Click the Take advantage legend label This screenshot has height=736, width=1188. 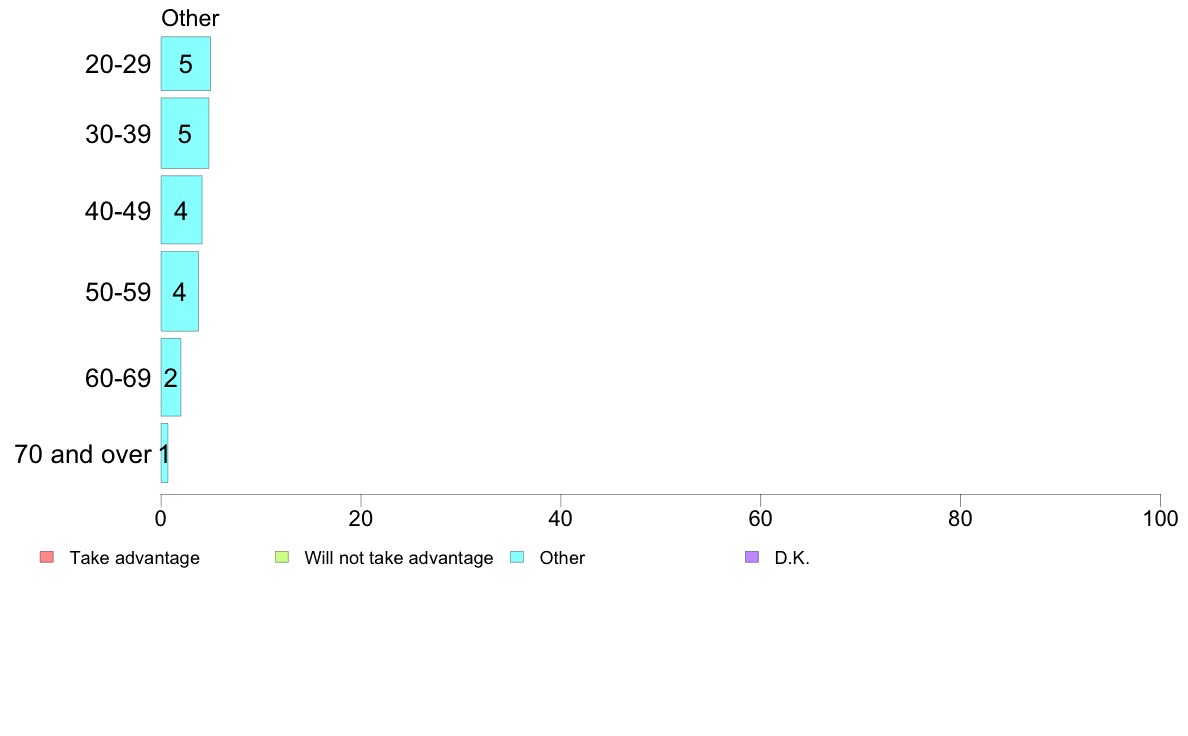(135, 558)
